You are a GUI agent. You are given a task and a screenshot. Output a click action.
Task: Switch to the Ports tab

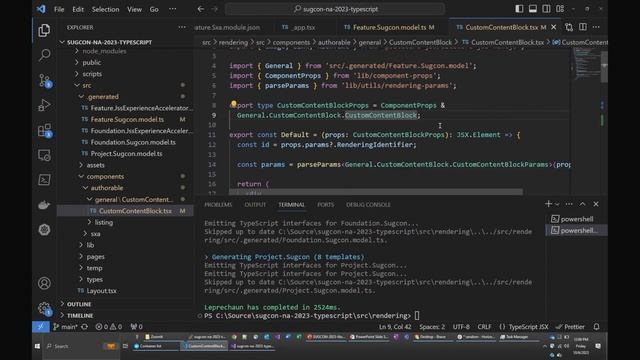[325, 204]
